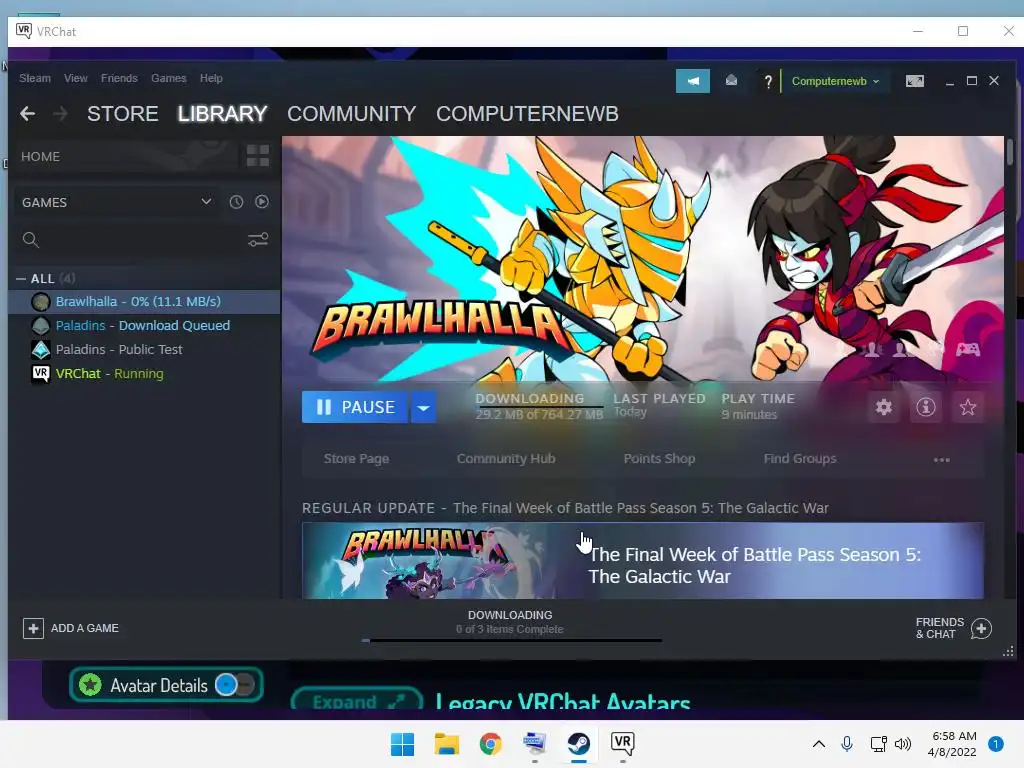
Task: Filter by ready to play icon
Action: pos(262,202)
